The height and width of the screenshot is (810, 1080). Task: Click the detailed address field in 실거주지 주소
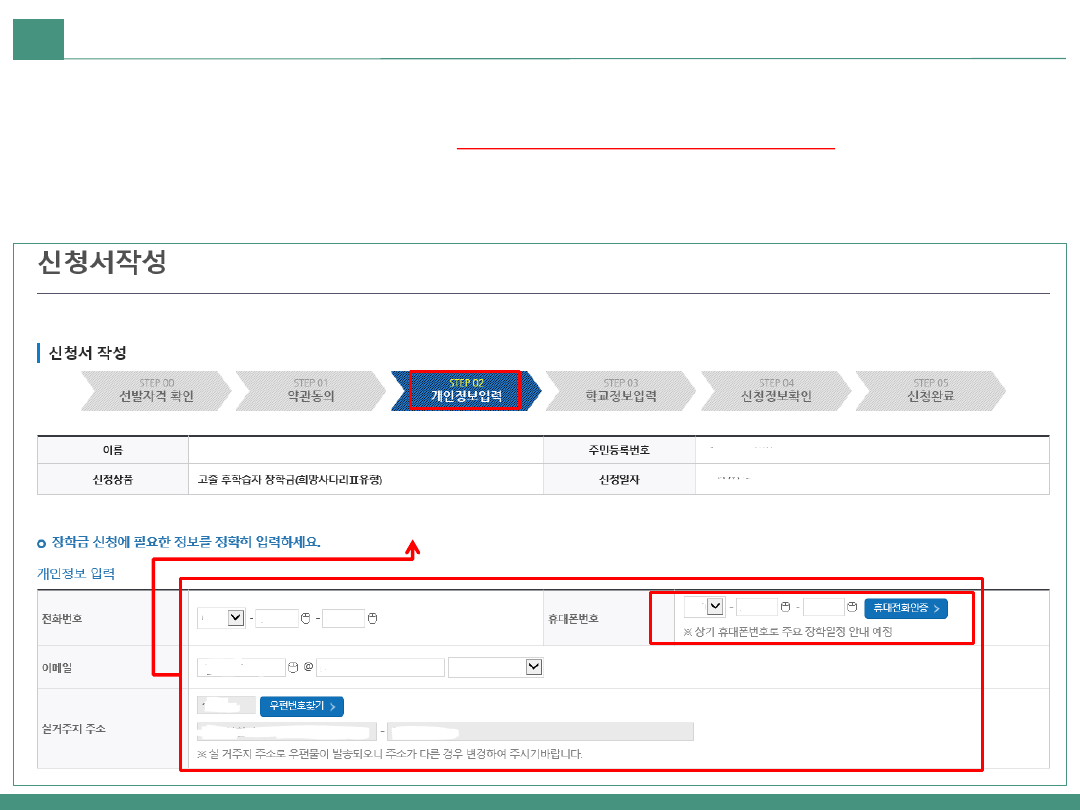(x=540, y=732)
